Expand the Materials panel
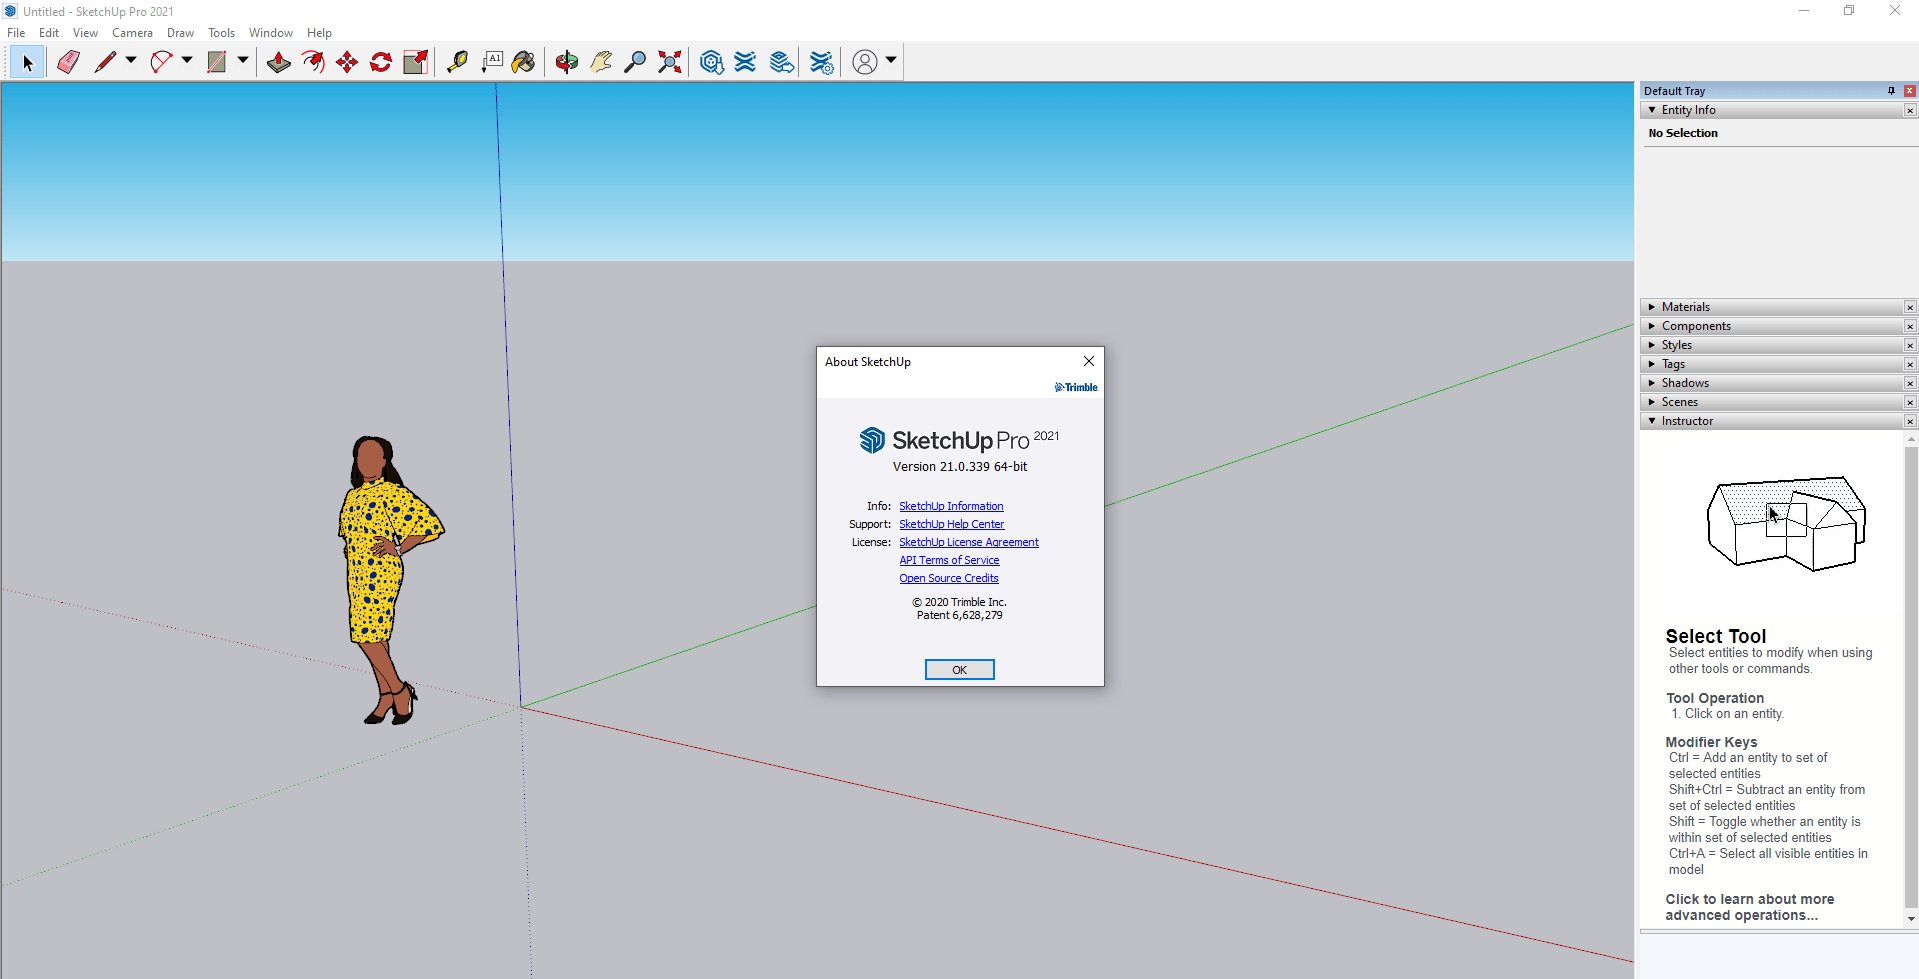Screen dimensions: 1919x979 click(1652, 307)
